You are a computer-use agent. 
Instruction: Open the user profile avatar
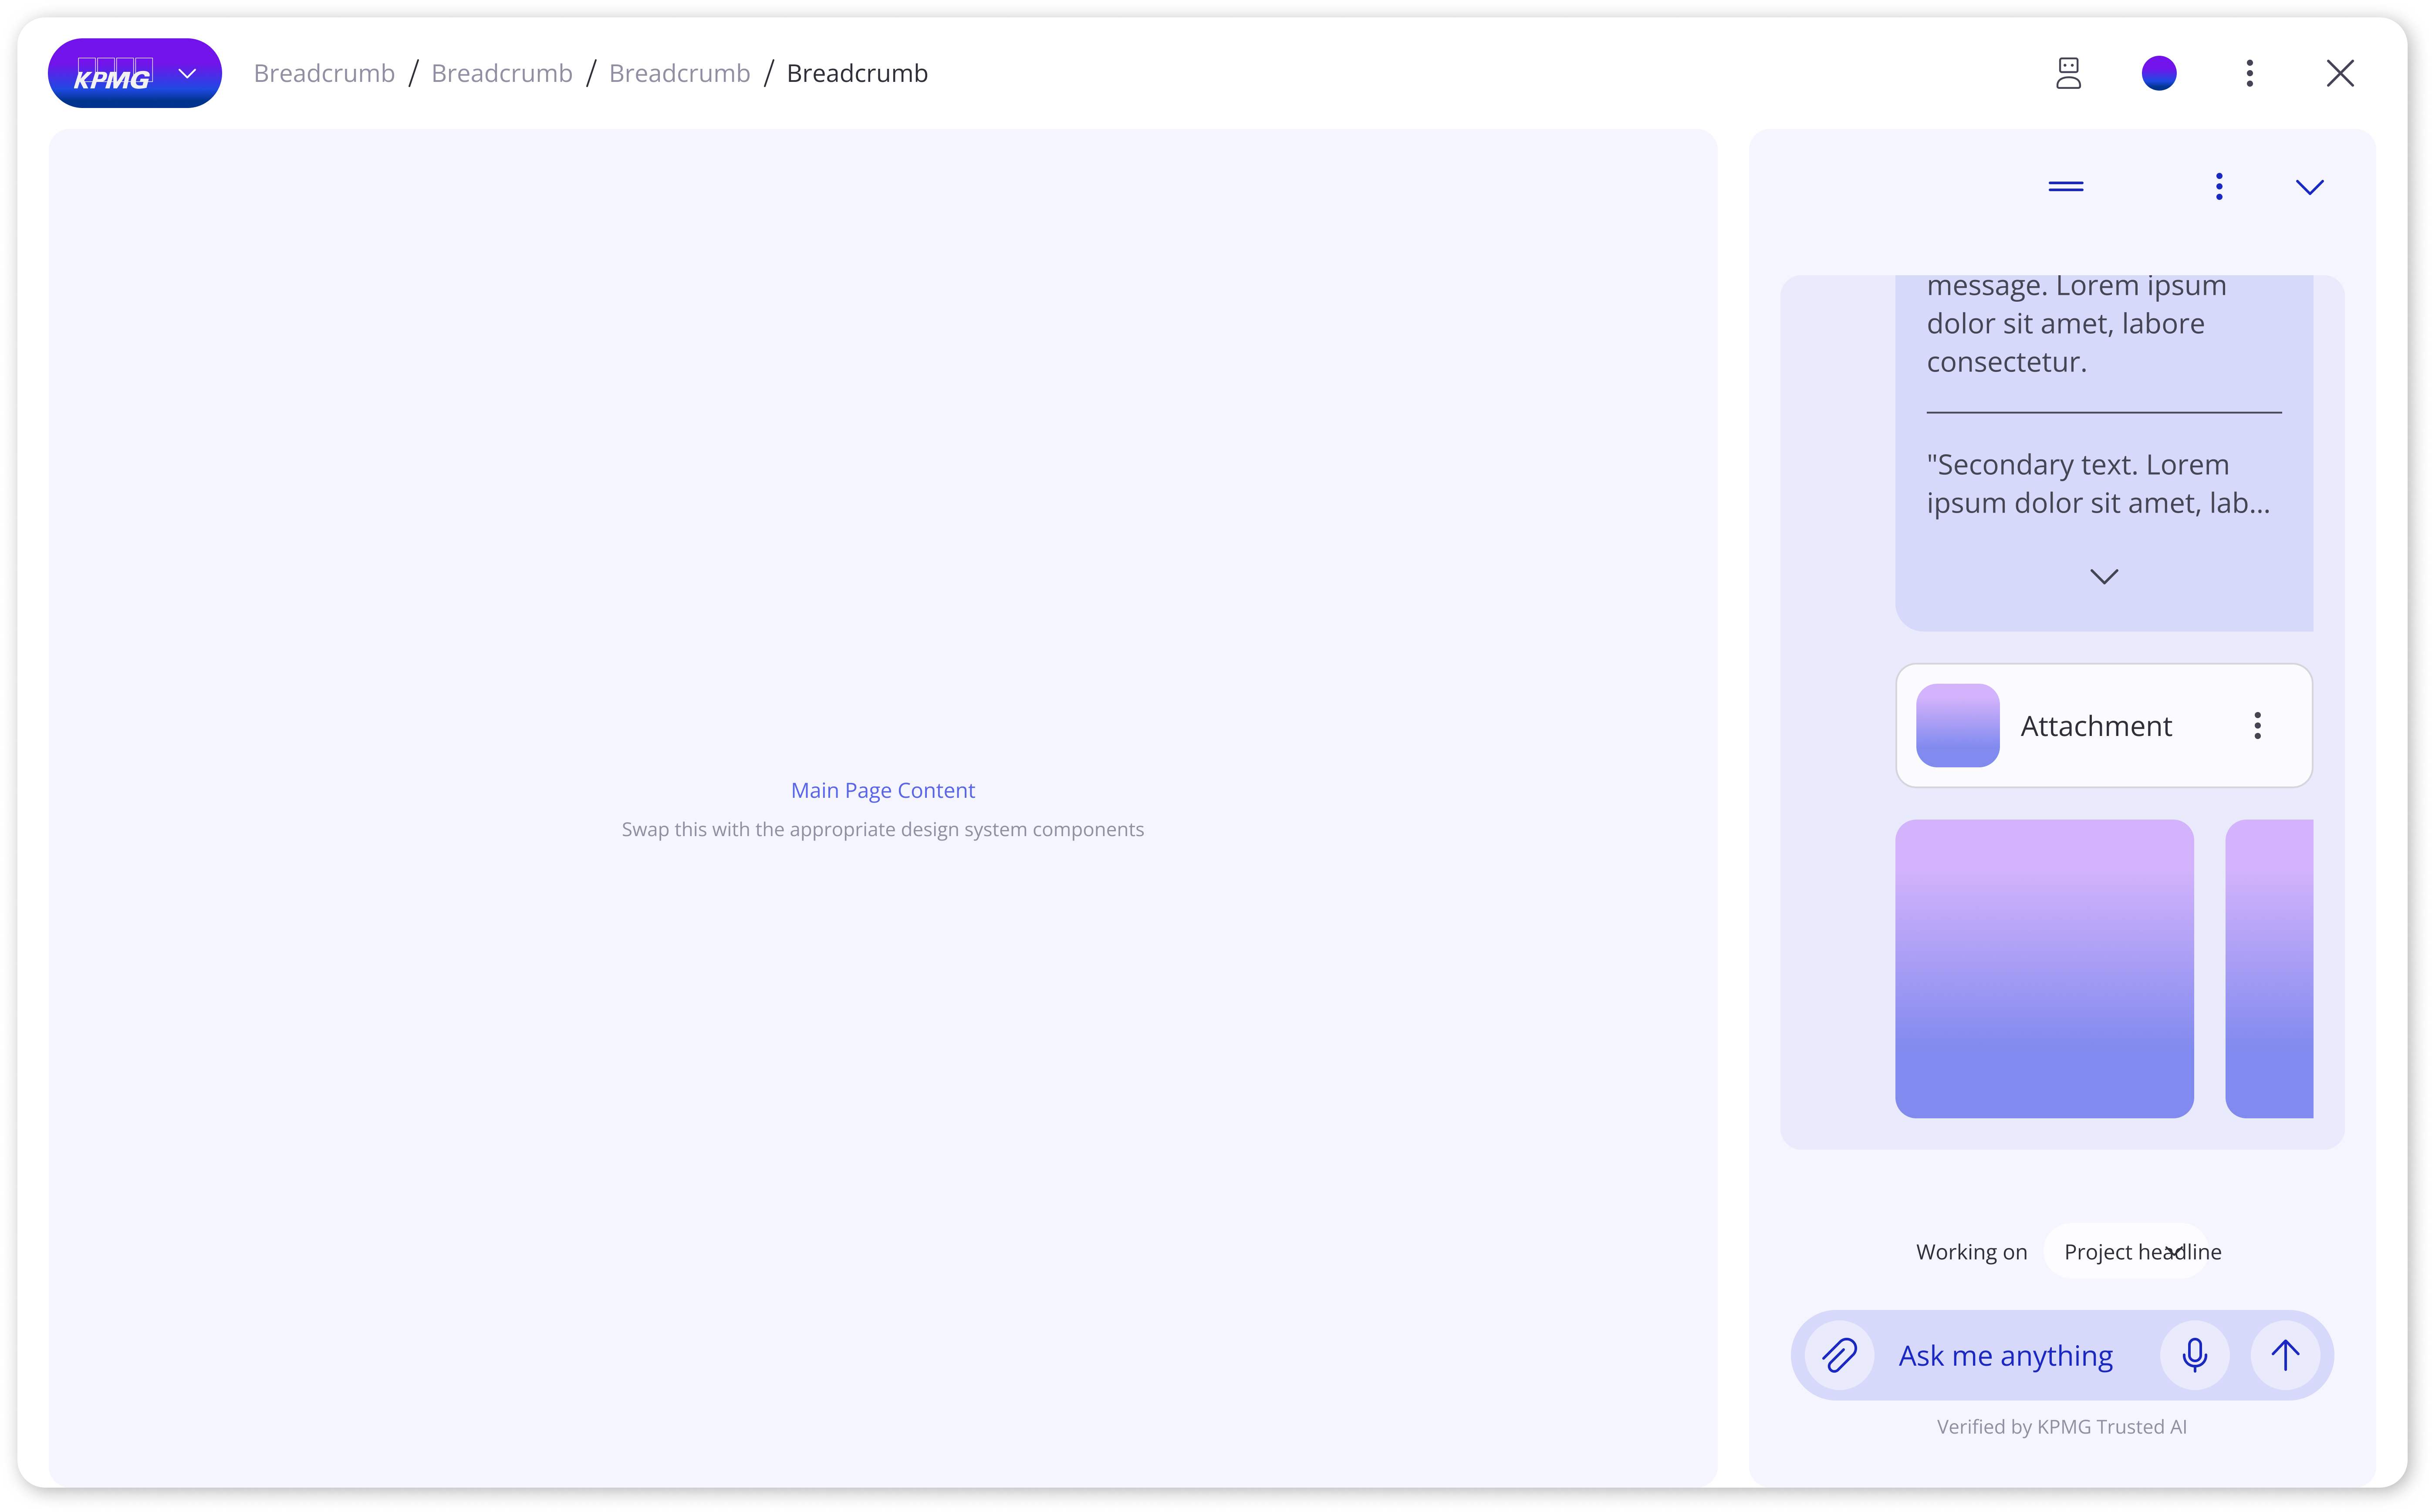click(2159, 73)
